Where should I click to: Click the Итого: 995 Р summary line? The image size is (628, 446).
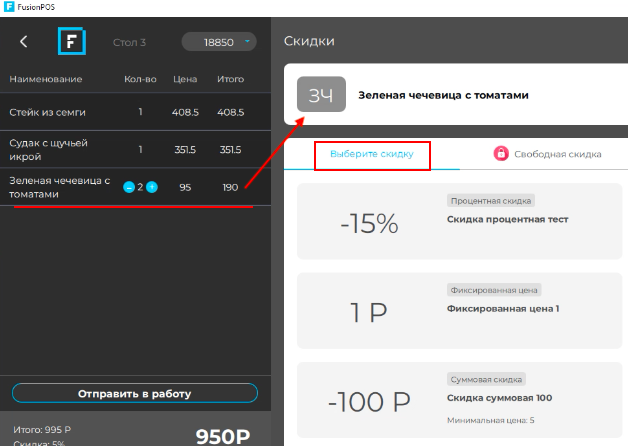click(x=42, y=430)
